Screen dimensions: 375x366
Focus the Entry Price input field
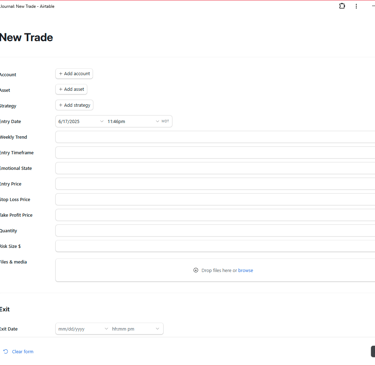tap(215, 184)
